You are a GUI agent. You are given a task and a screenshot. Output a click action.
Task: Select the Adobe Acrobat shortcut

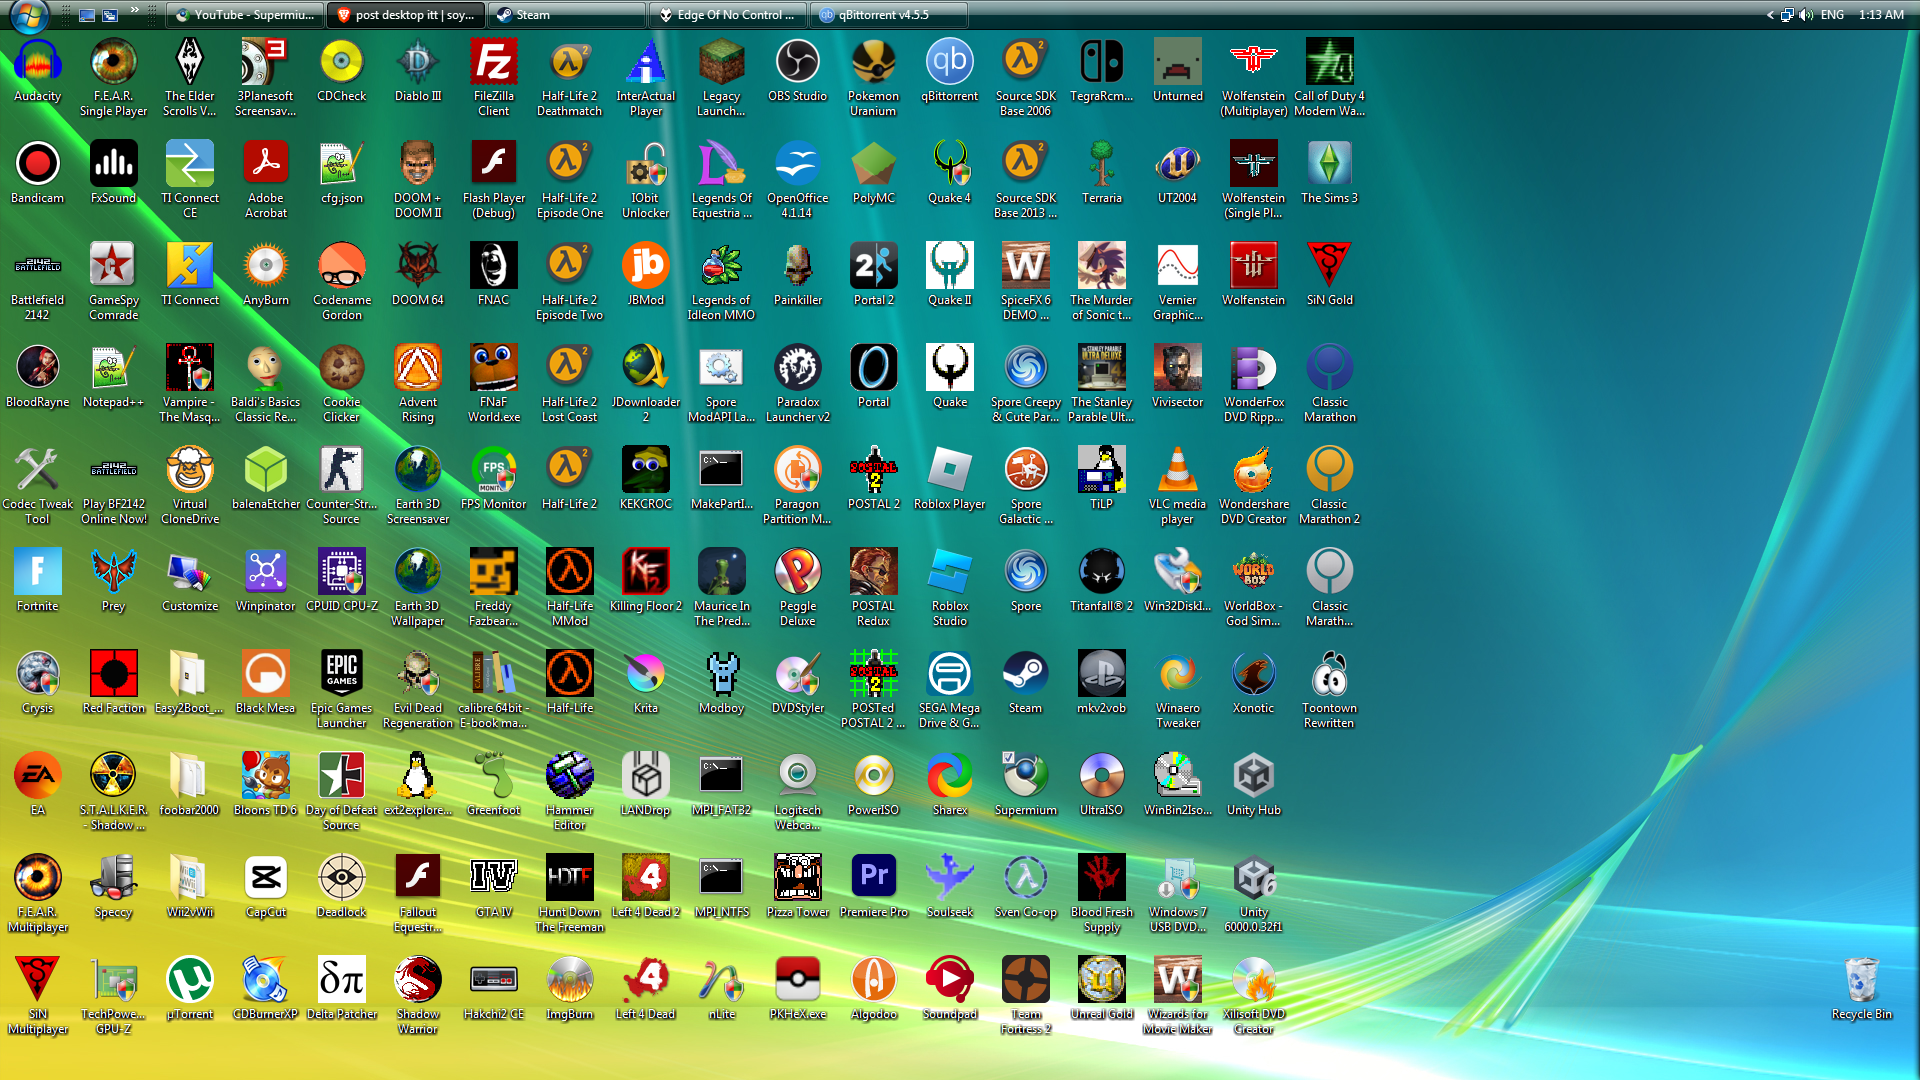(x=266, y=180)
